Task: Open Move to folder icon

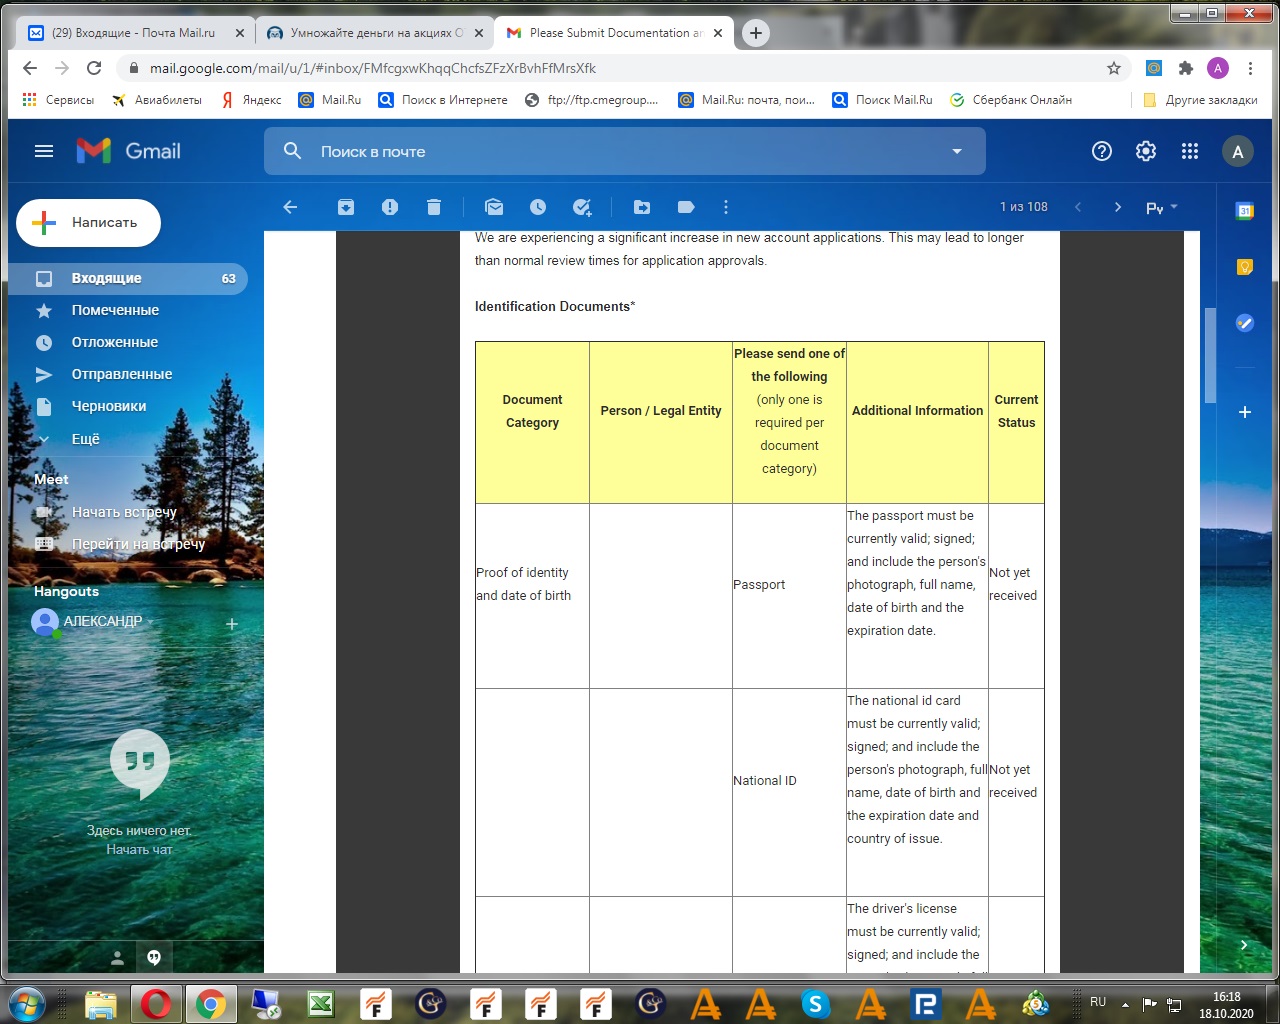Action: pos(642,207)
